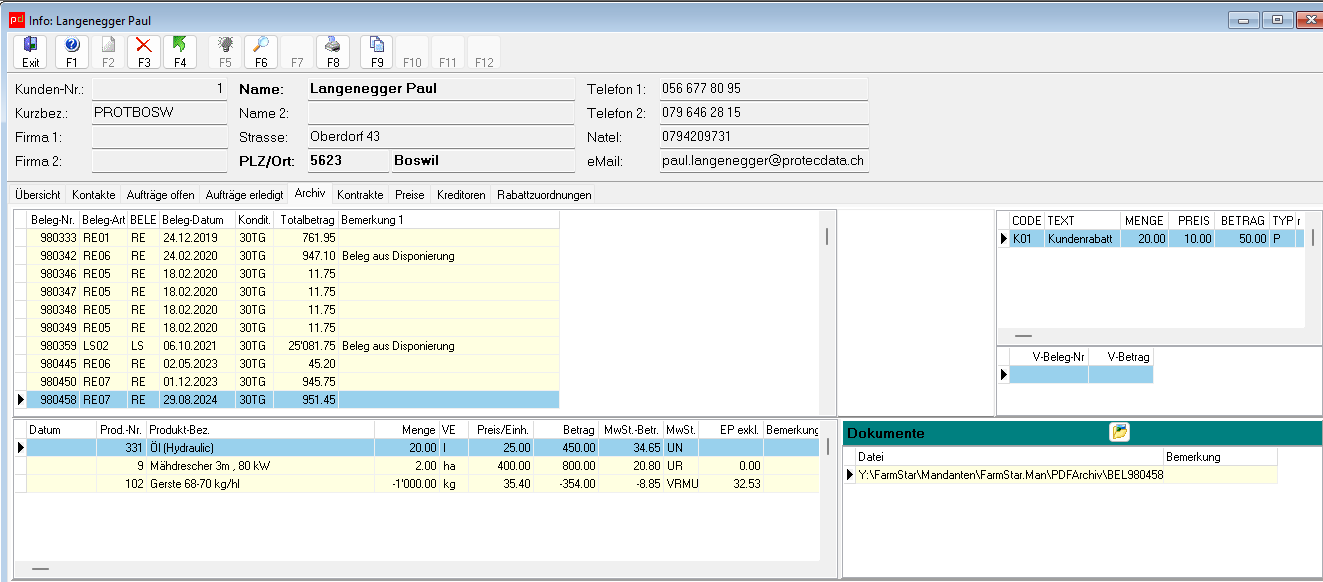The width and height of the screenshot is (1323, 582).
Task: Click the disabled F12 button
Action: (484, 51)
